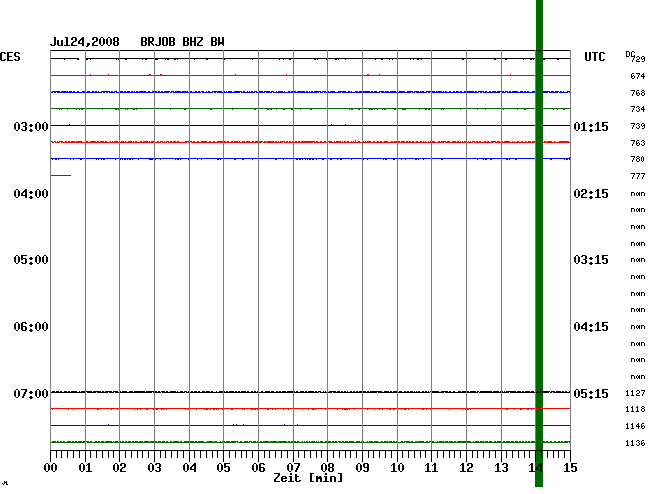Click minute tick label 09
The width and height of the screenshot is (650, 494).
pyautogui.click(x=362, y=468)
